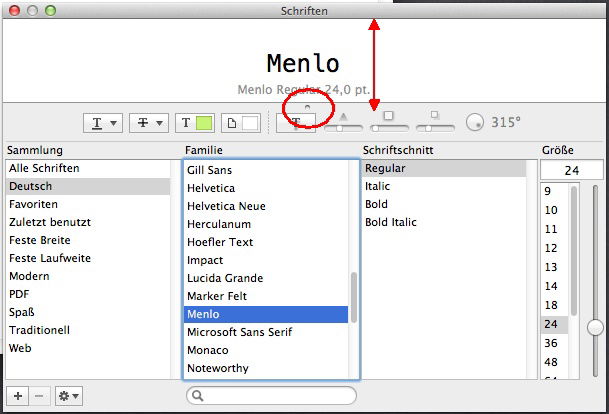Select the highlighted Menlo family row
The image size is (609, 414).
(266, 314)
